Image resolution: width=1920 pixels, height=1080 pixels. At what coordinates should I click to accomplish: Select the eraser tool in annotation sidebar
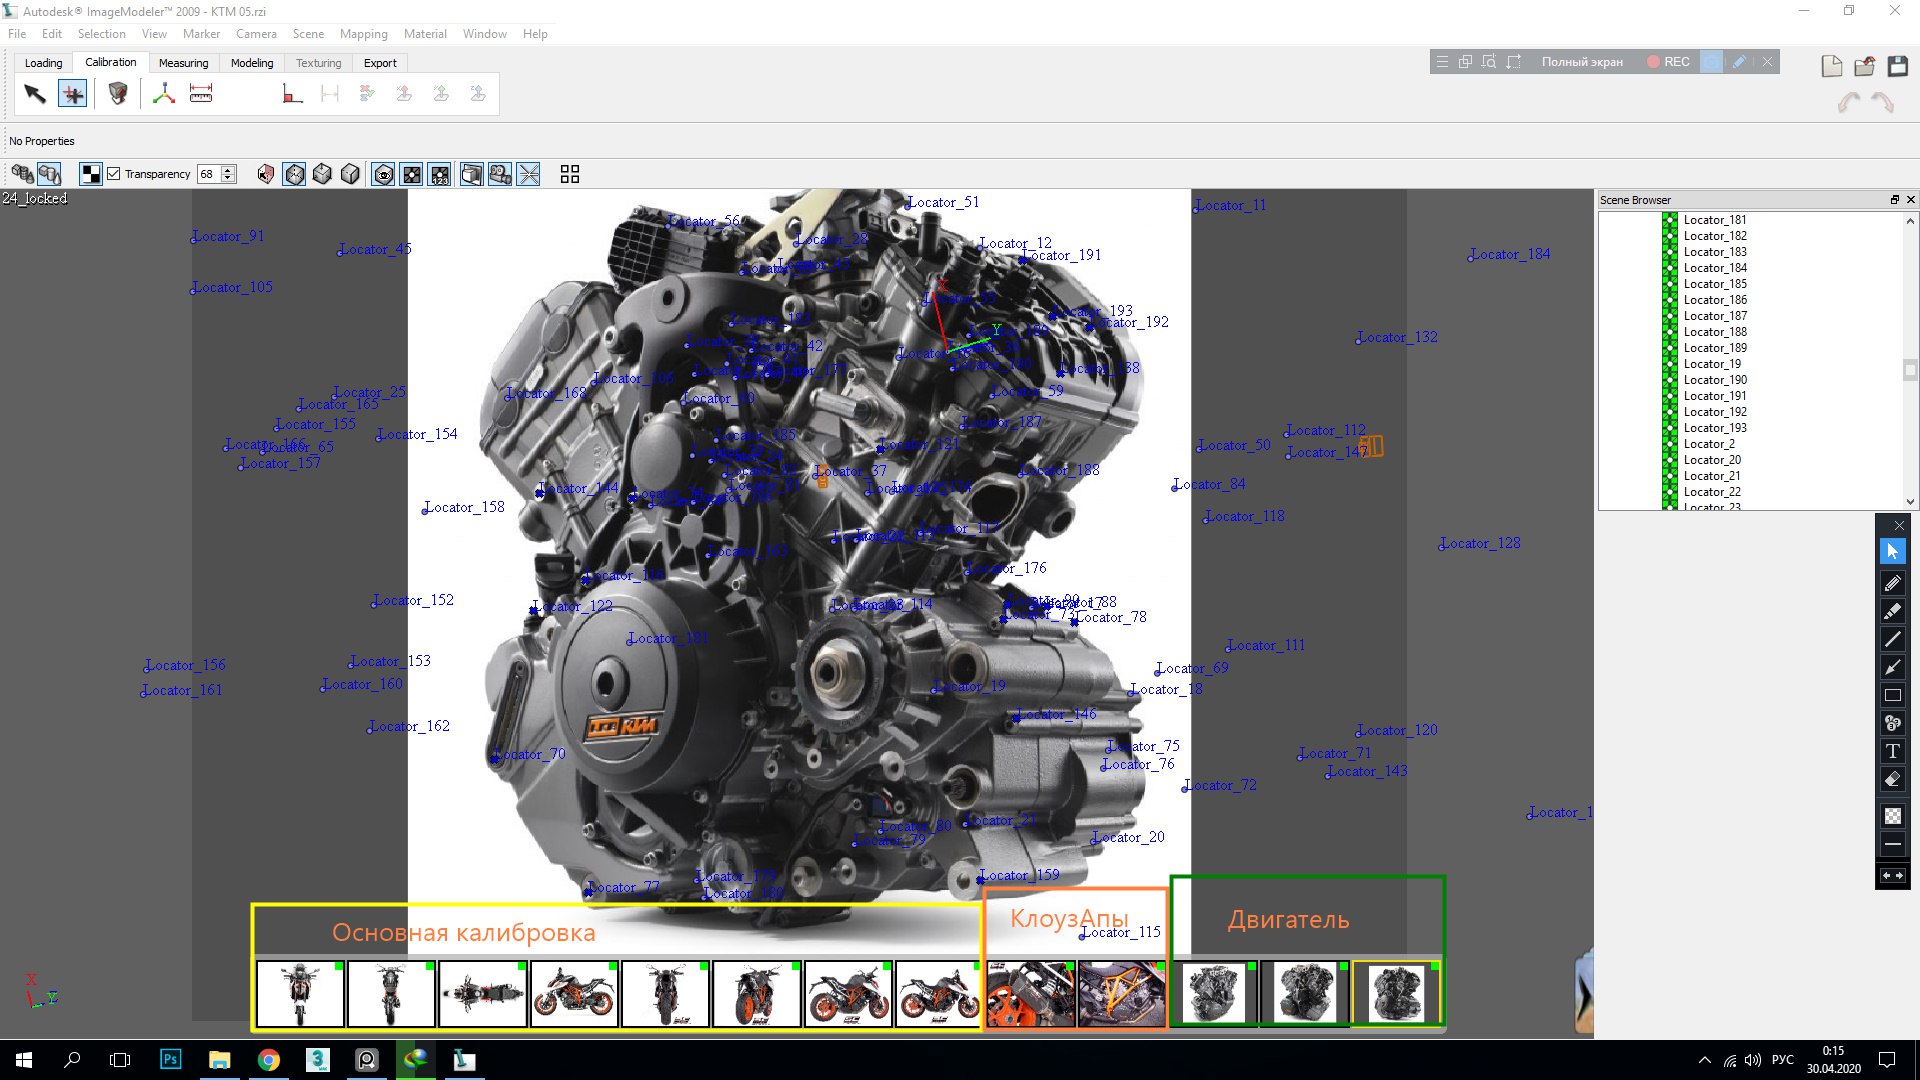click(1892, 779)
